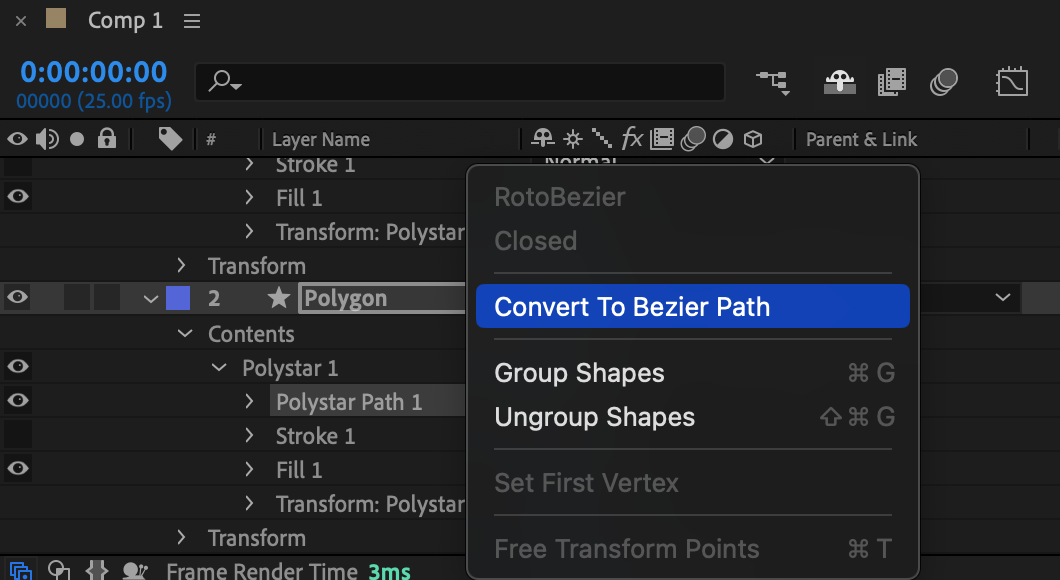This screenshot has height=580, width=1060.
Task: Collapse the Contents group
Action: coord(185,333)
